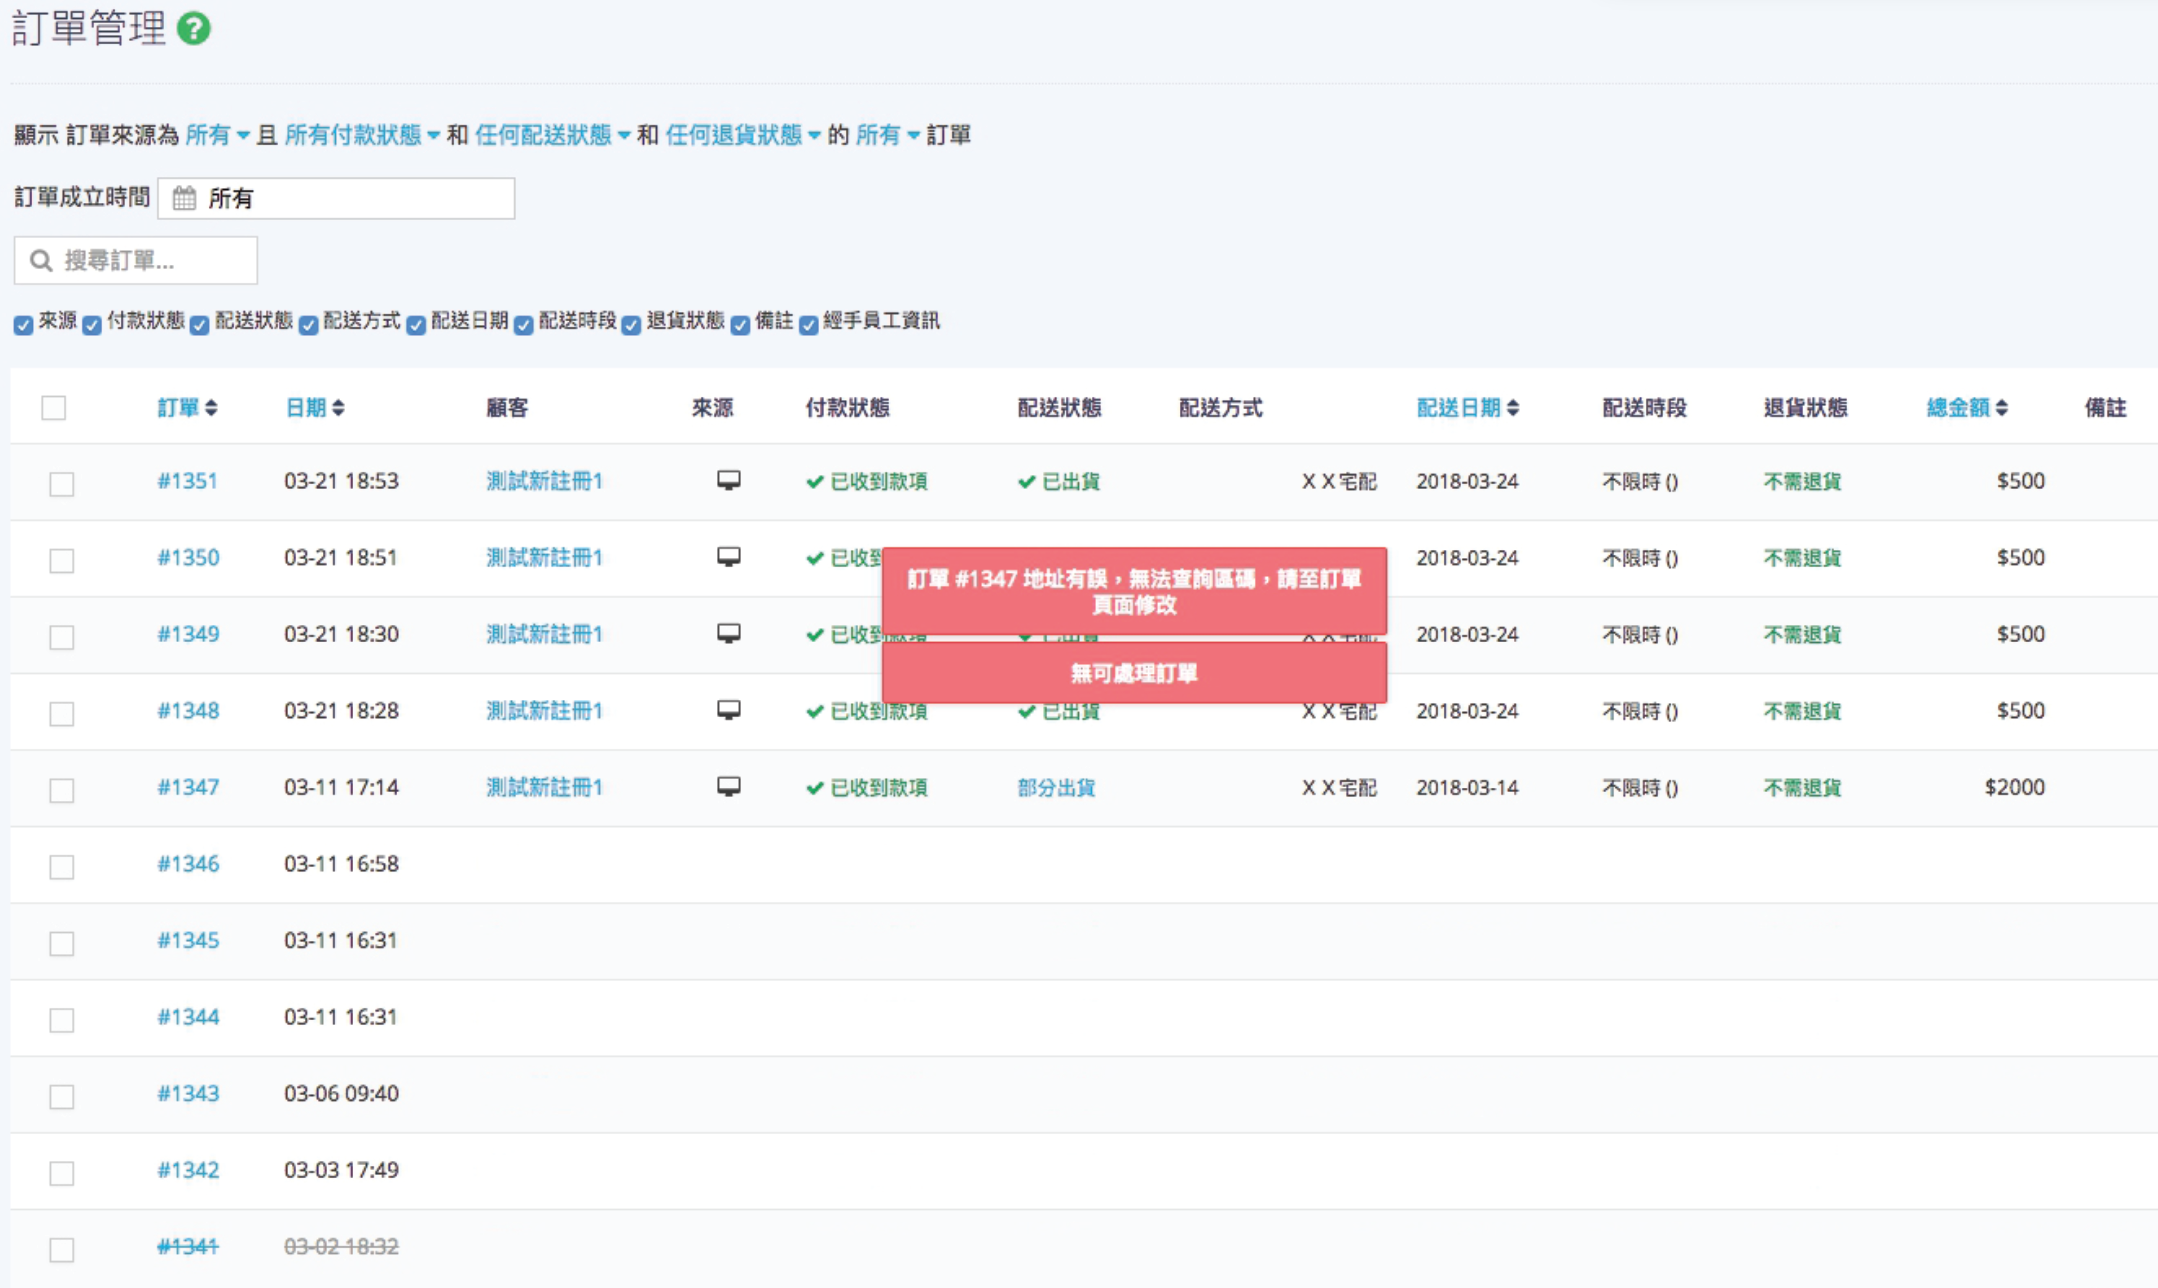Toggle the 退貨狀態 column checkbox
The image size is (2158, 1288).
[632, 325]
